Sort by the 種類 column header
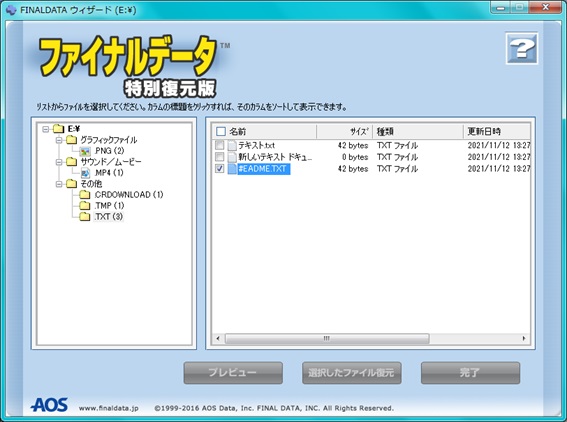The width and height of the screenshot is (567, 422). (x=418, y=131)
